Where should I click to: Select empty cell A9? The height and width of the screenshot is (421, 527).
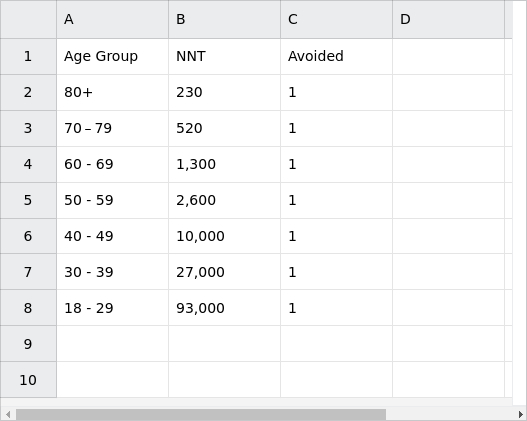tap(113, 344)
